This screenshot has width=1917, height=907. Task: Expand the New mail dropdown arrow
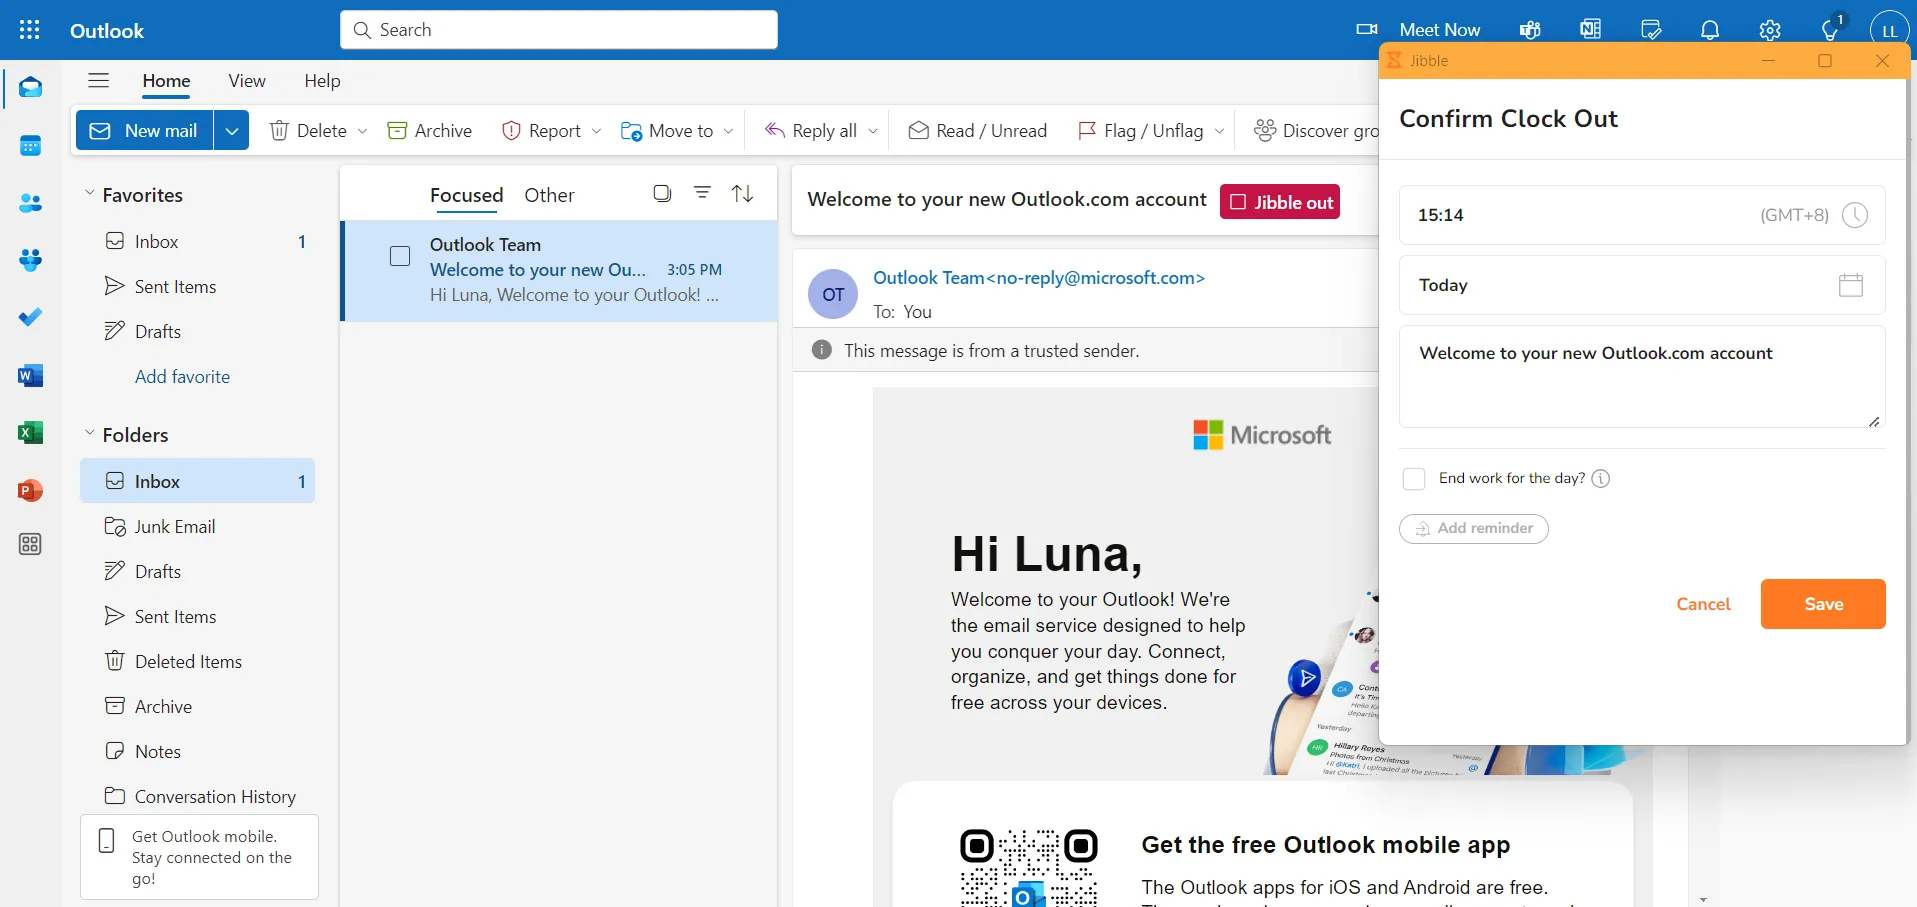(x=231, y=131)
